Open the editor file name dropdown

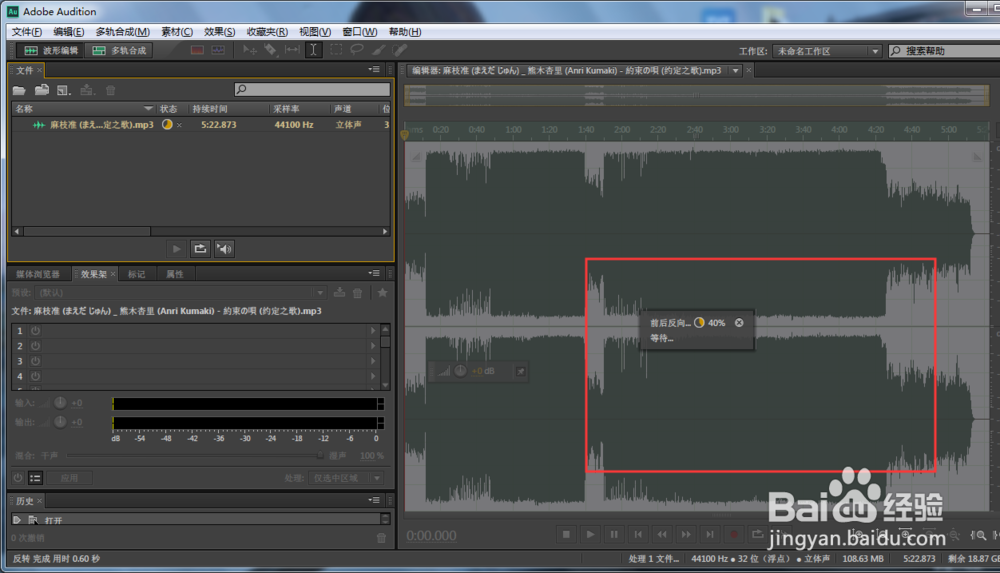pyautogui.click(x=735, y=71)
